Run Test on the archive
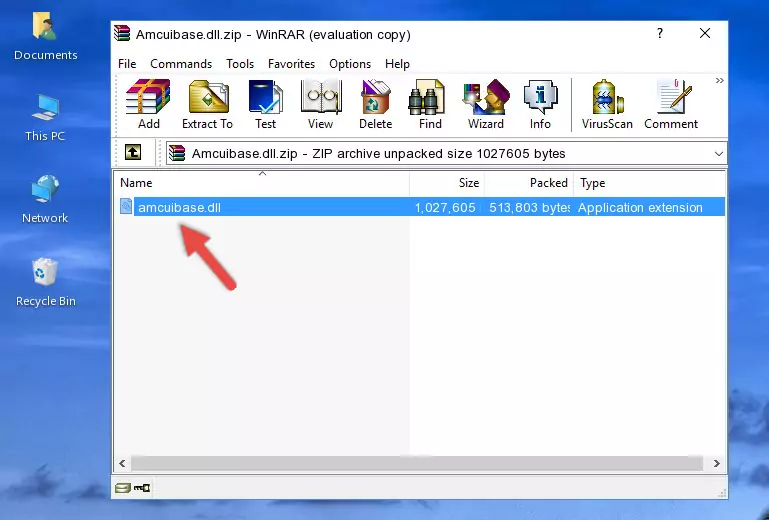The width and height of the screenshot is (769, 520). click(265, 104)
